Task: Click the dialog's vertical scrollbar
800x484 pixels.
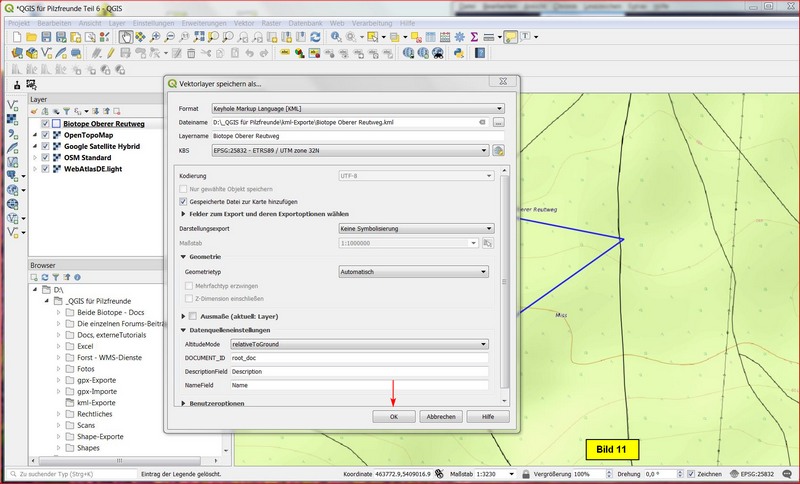Action: click(505, 283)
